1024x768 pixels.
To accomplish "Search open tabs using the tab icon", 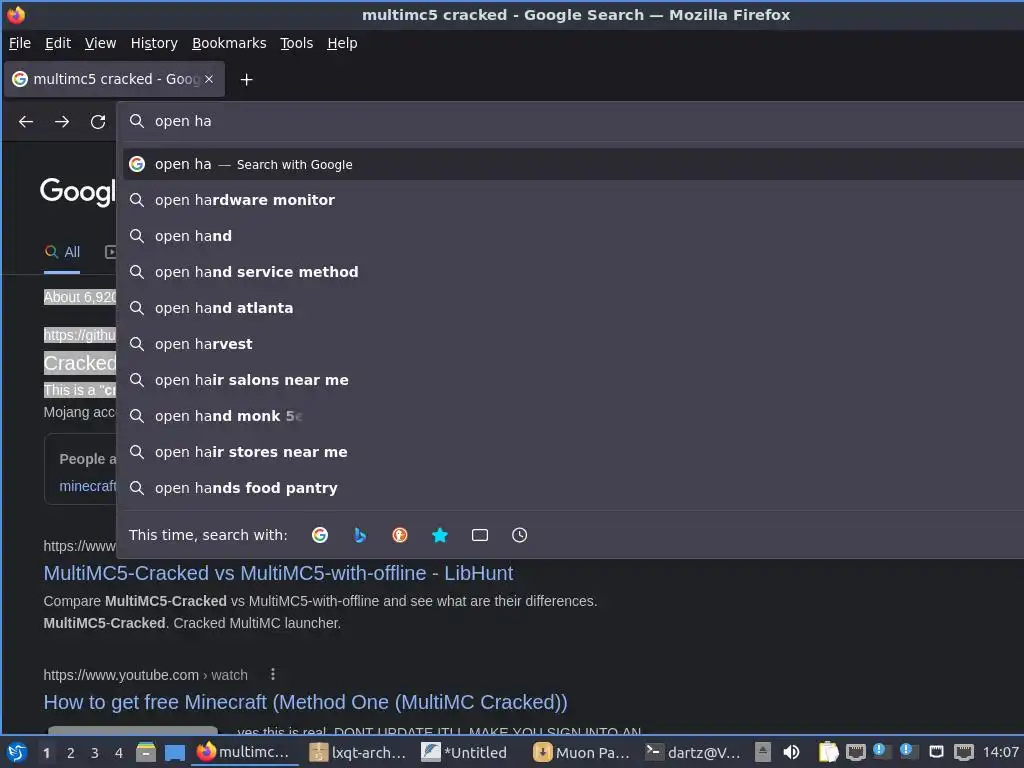I will coord(480,536).
